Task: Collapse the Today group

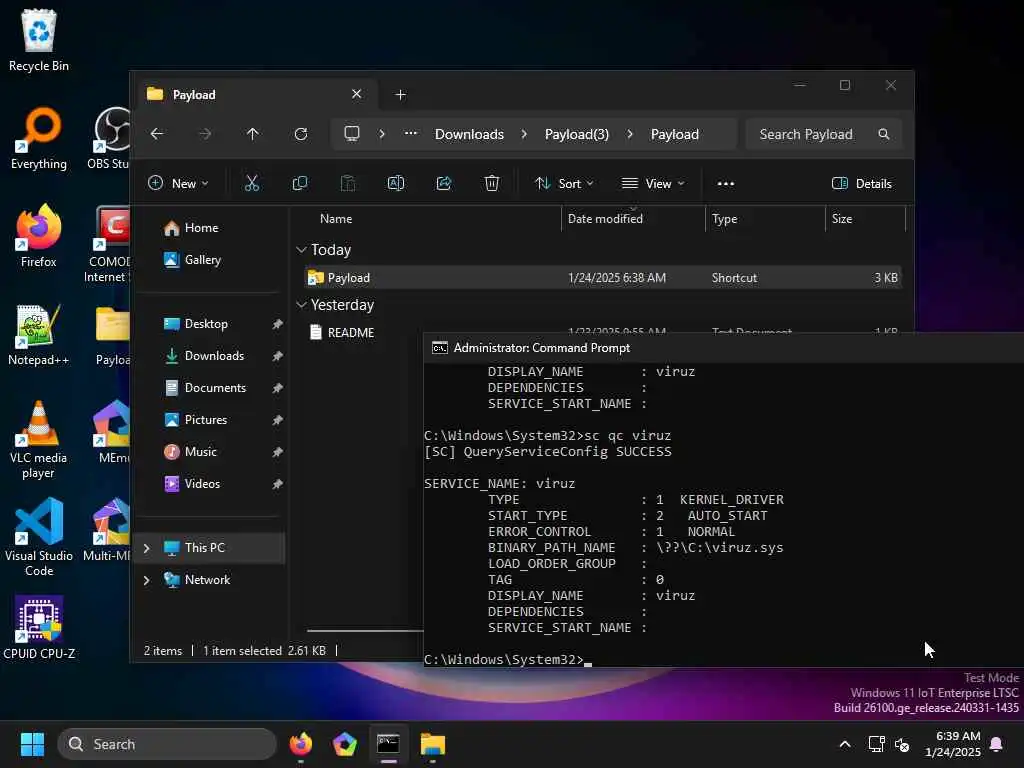Action: click(301, 249)
